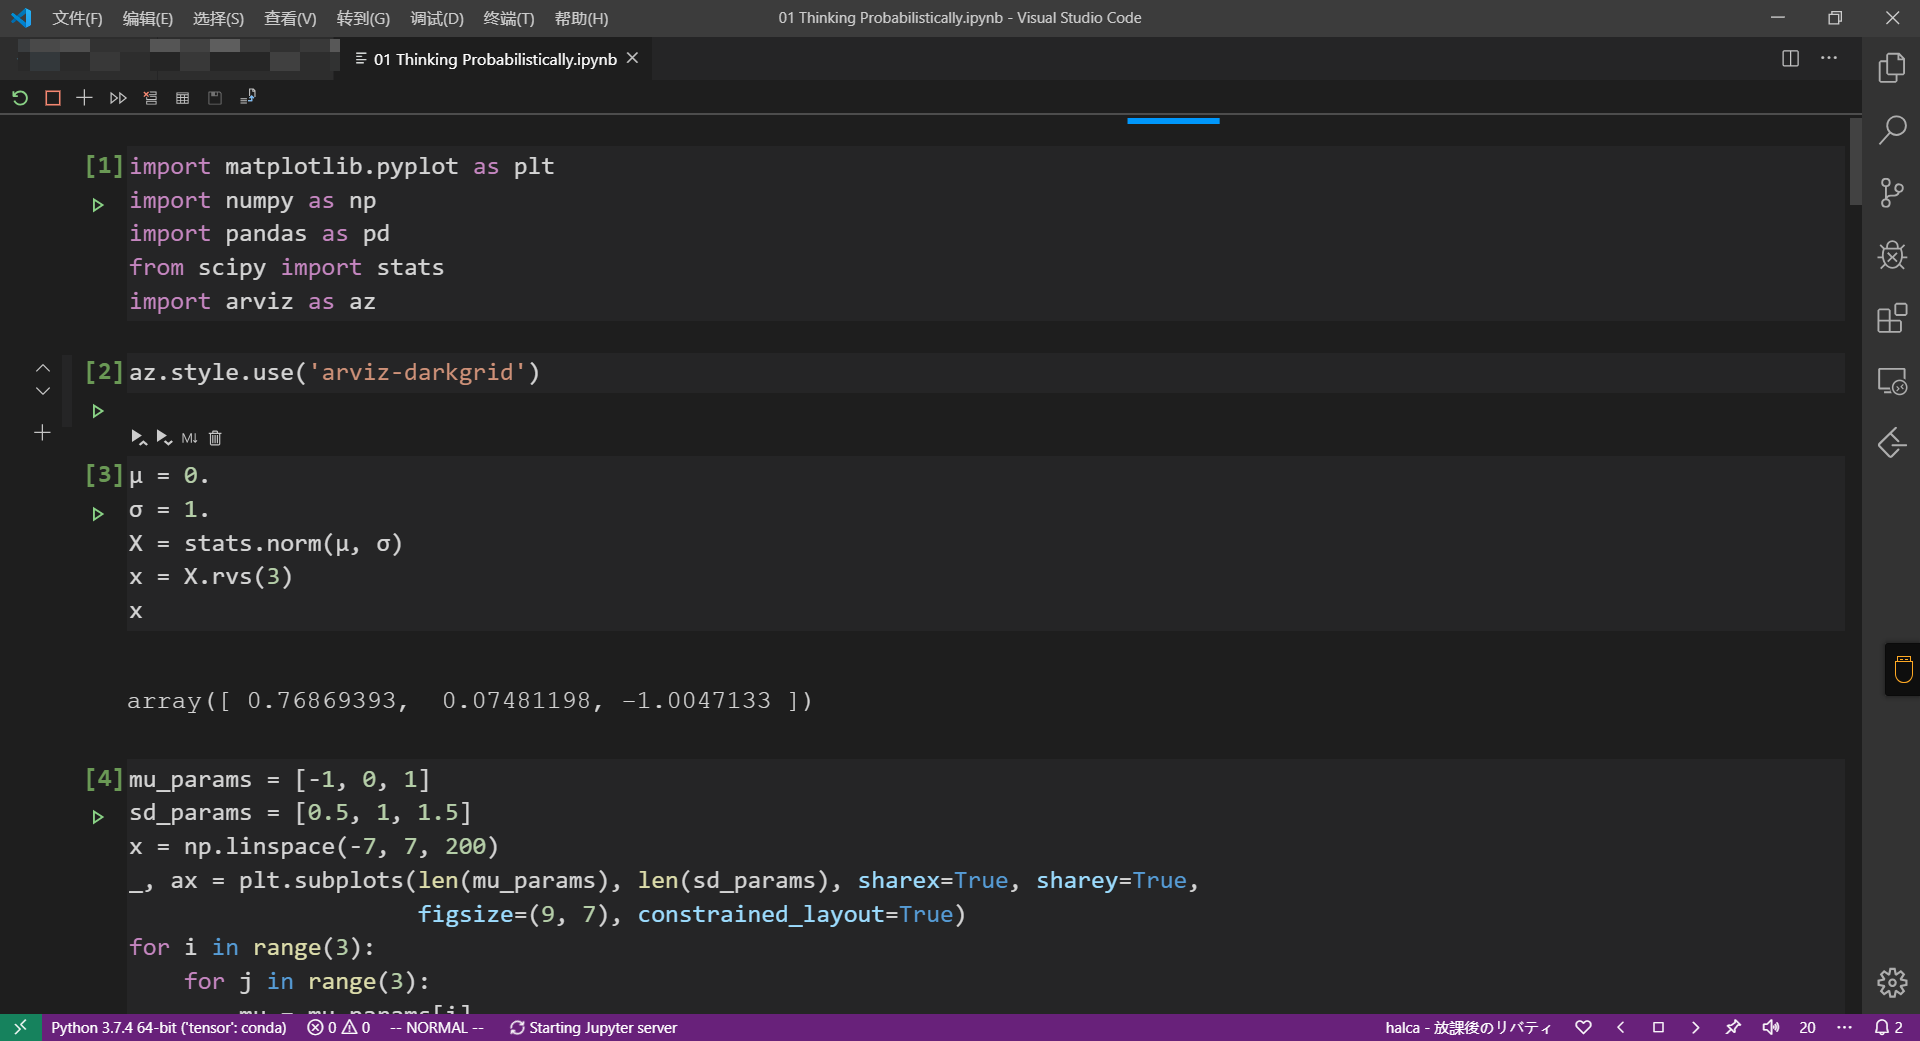Open the 文件(F) menu
Screen dimensions: 1920x1041
coord(77,18)
